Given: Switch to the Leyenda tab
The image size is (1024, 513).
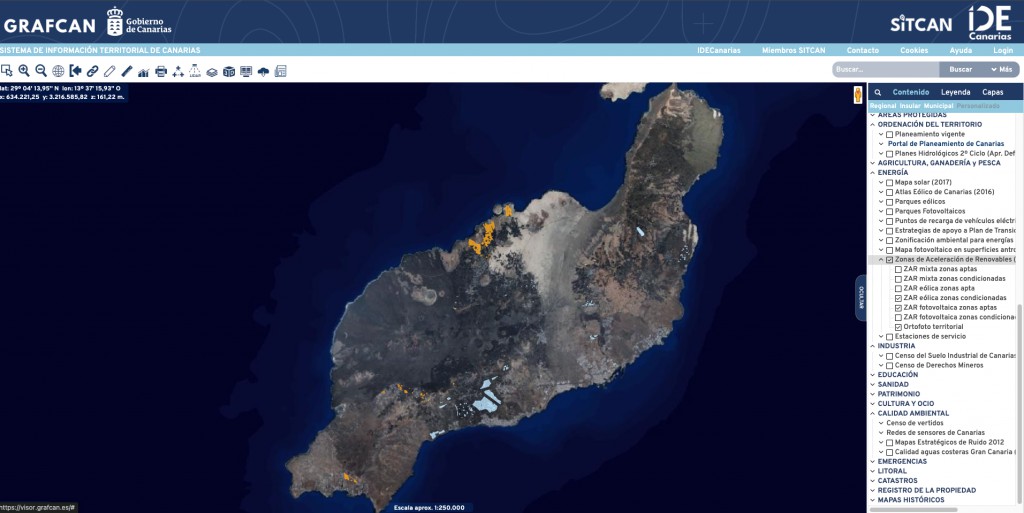Looking at the screenshot, I should click(955, 92).
